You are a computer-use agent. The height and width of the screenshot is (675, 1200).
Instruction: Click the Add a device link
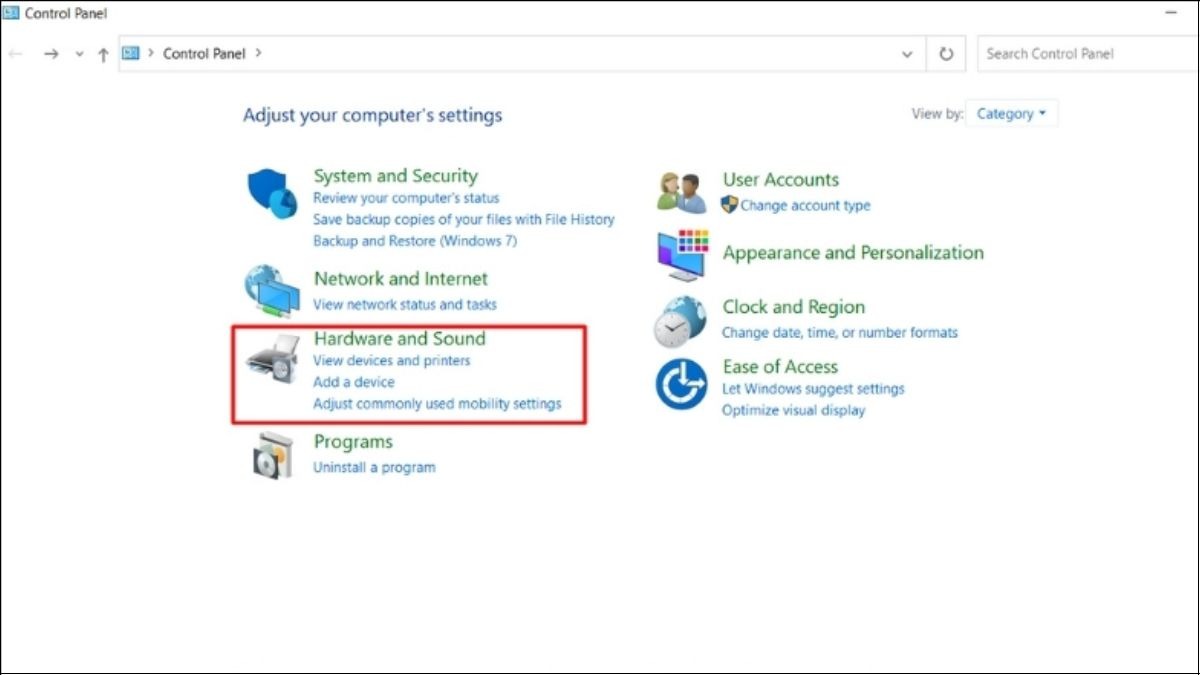354,382
